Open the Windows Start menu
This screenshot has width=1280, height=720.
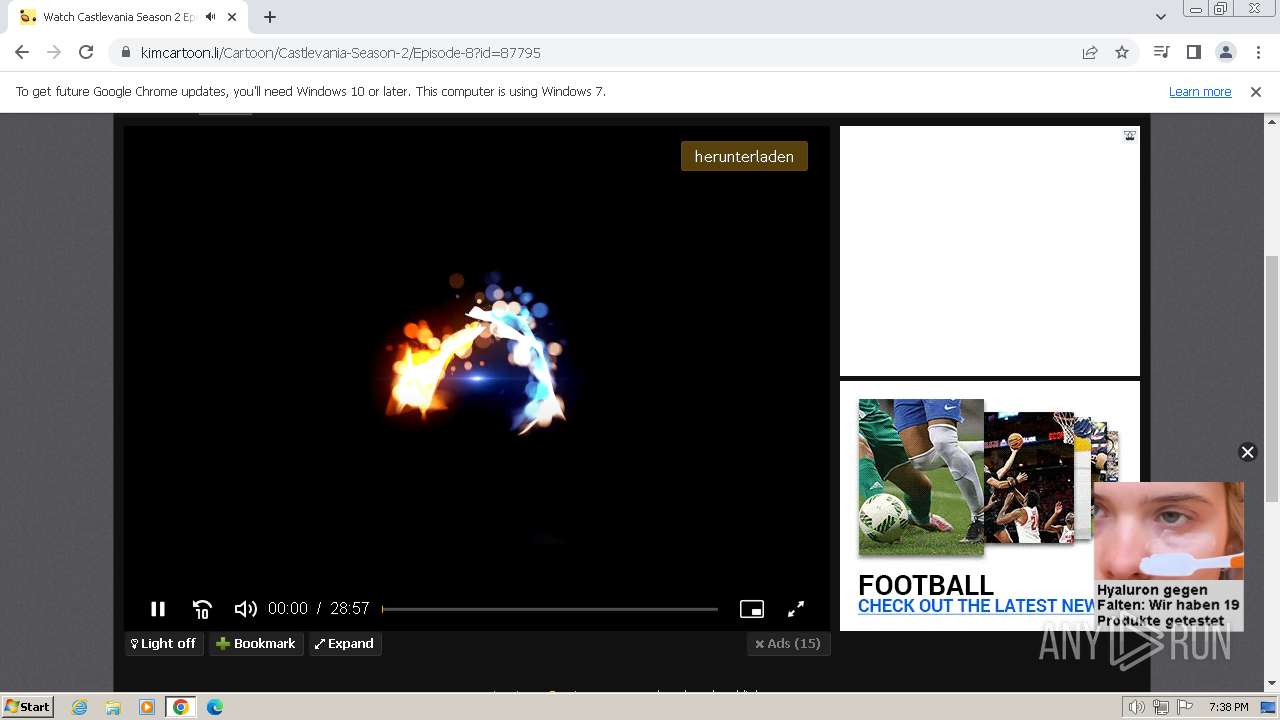pyautogui.click(x=28, y=707)
